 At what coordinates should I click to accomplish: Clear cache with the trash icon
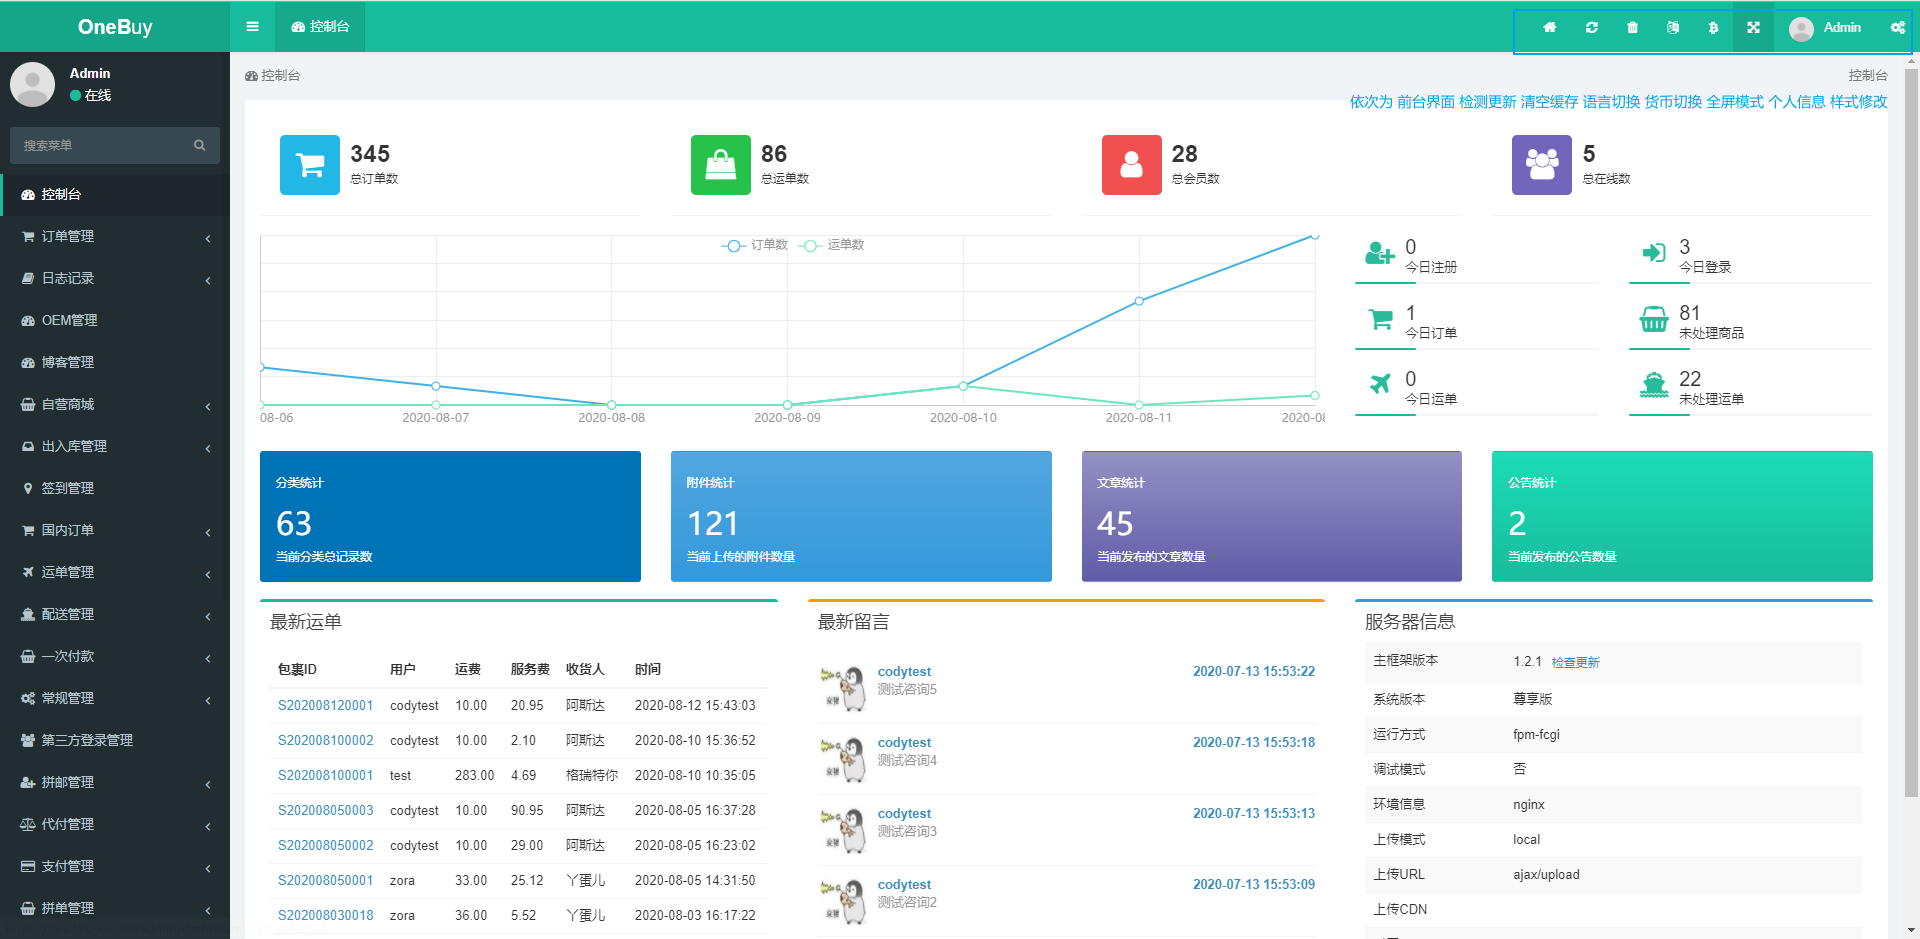click(1632, 27)
